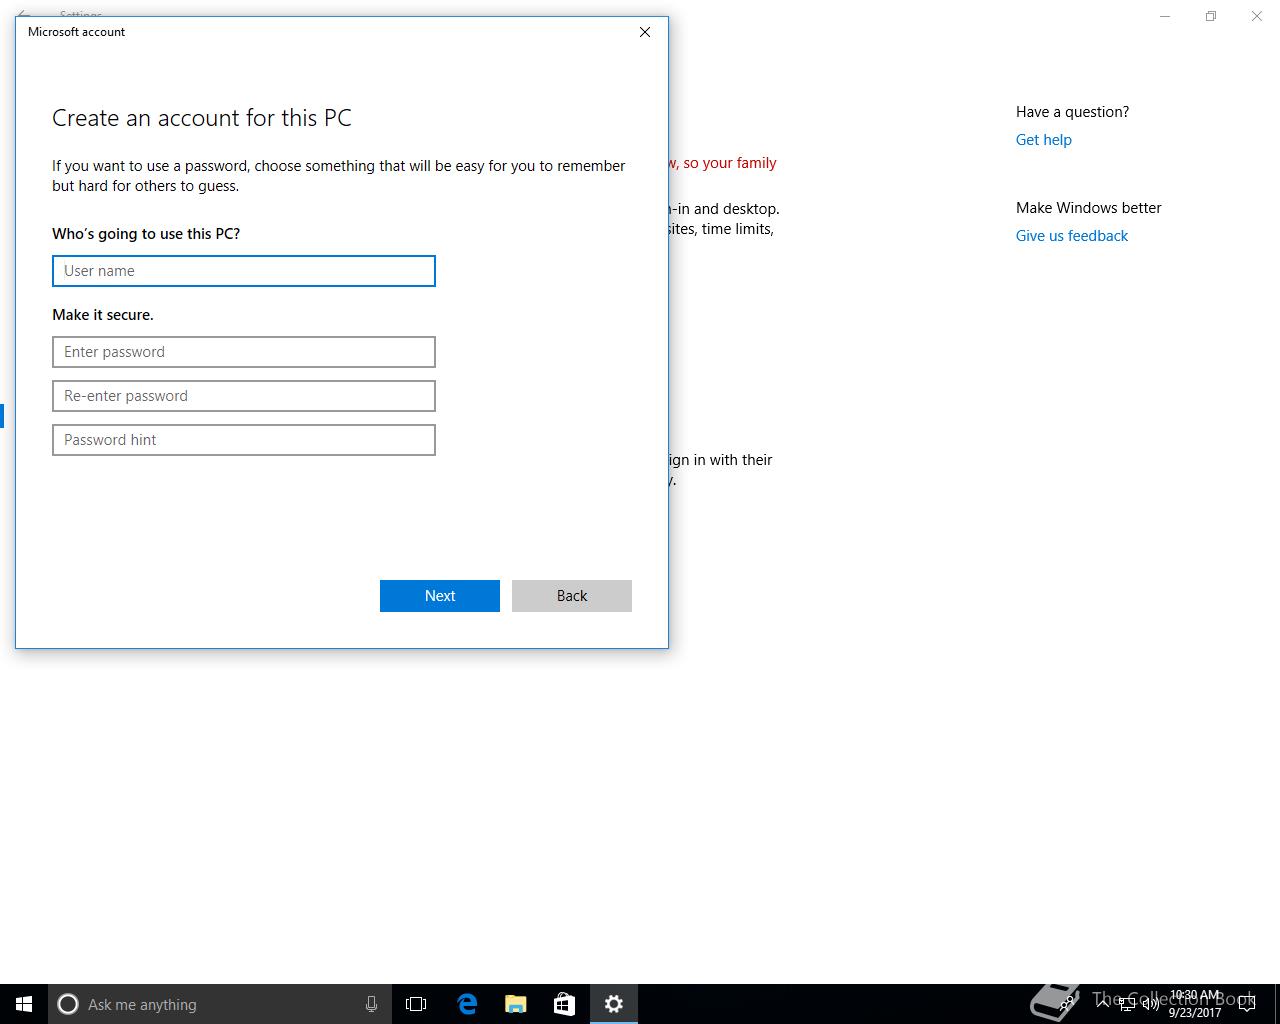
Task: Click the Next button
Action: (440, 596)
